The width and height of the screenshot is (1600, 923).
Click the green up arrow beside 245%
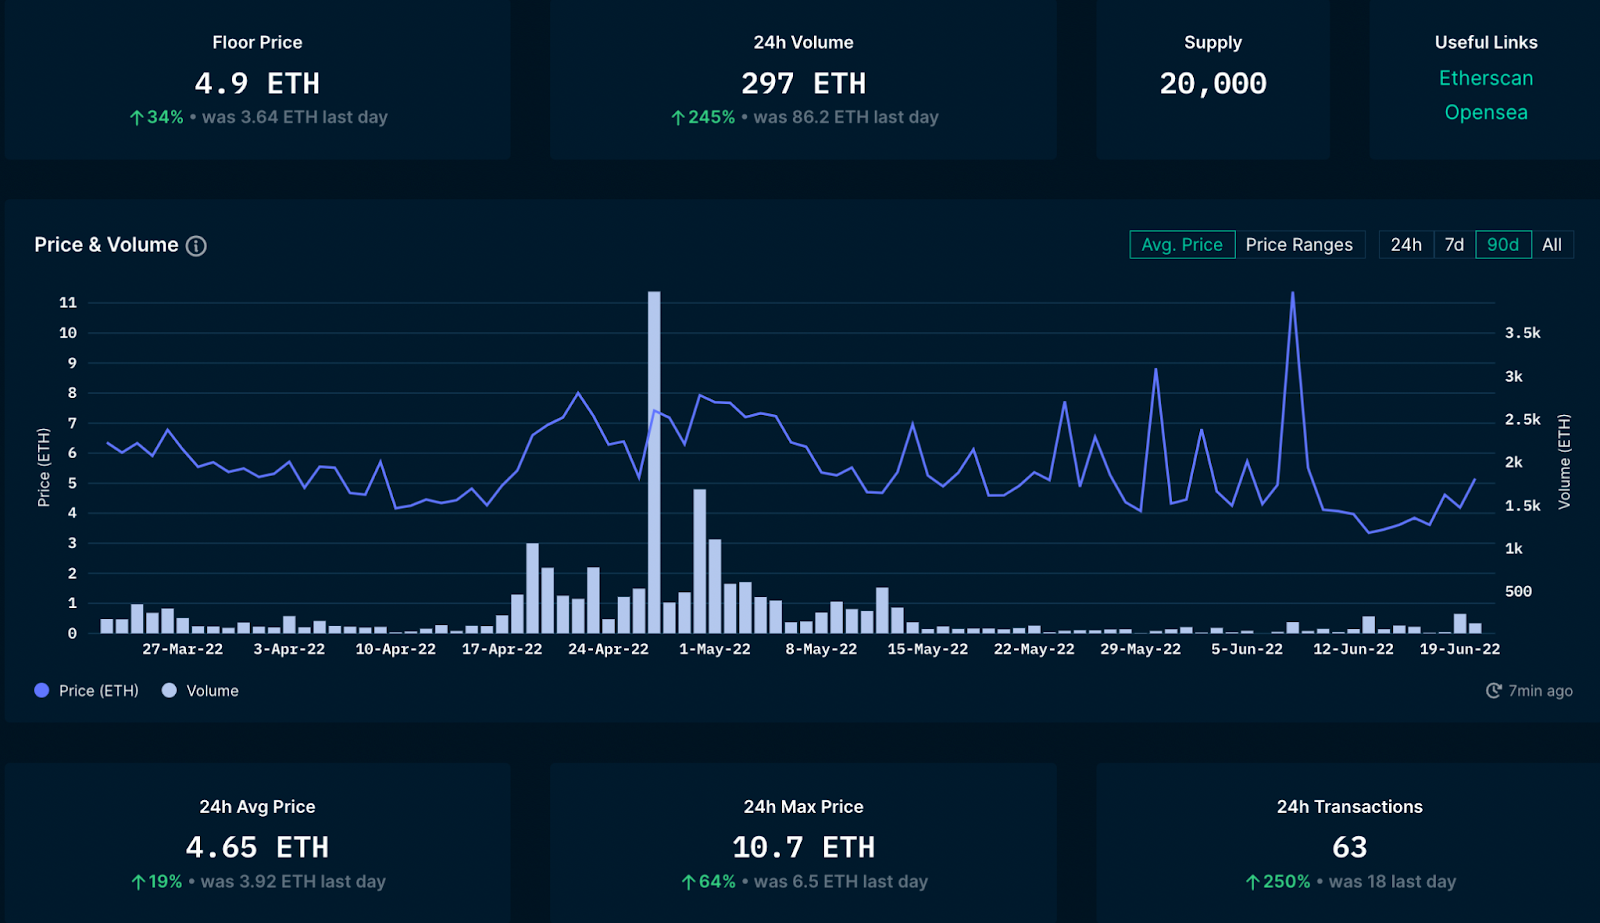678,118
